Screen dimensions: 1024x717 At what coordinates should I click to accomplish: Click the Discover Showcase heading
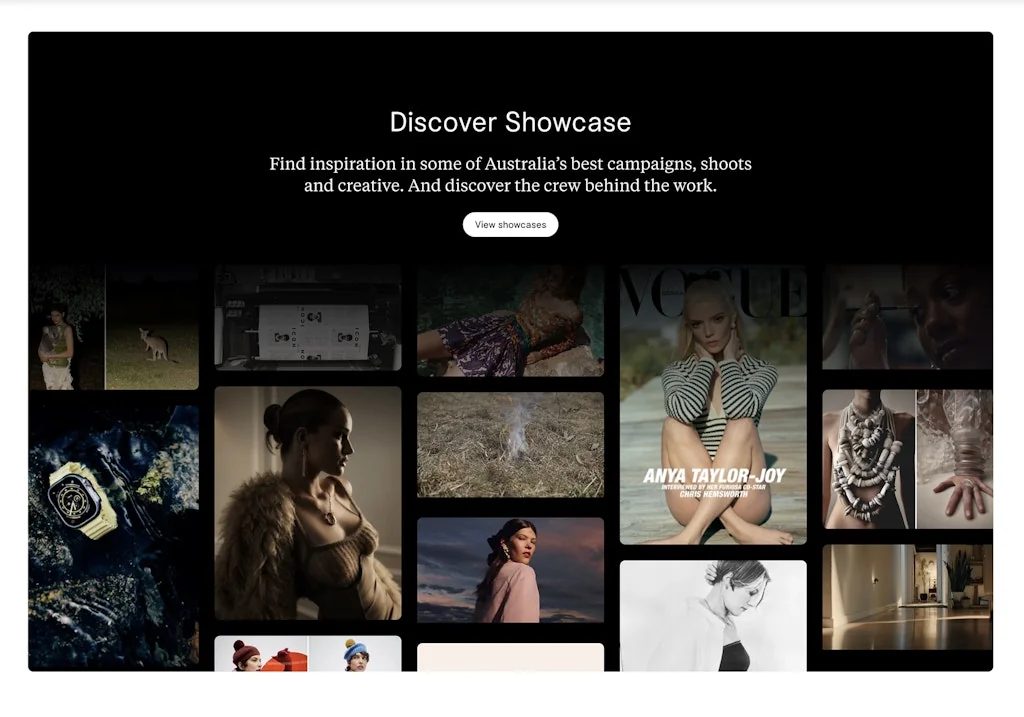tap(509, 122)
